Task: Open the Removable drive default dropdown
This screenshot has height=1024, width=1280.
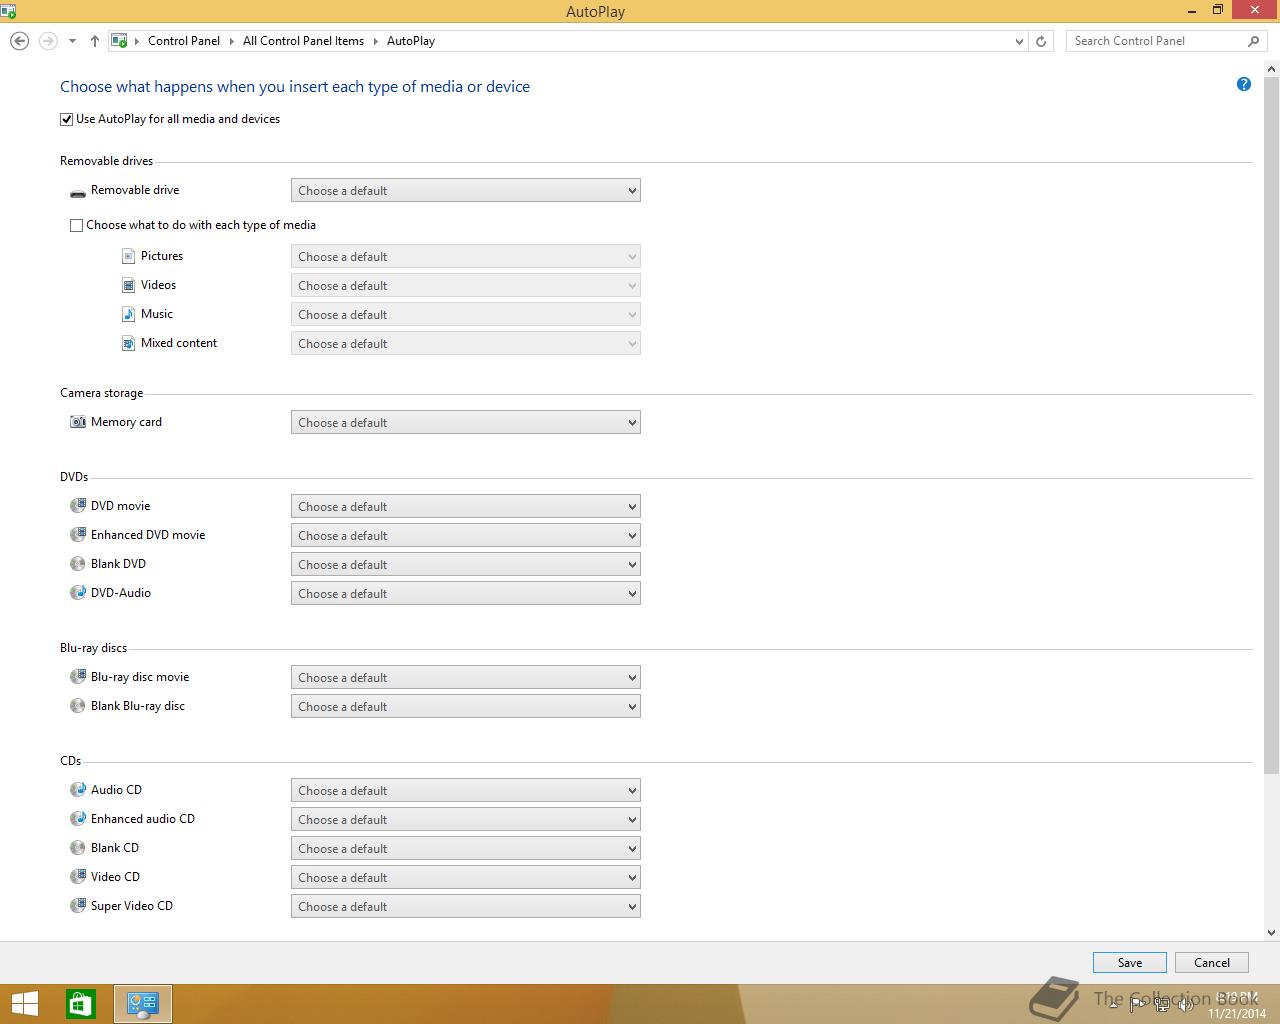Action: point(466,191)
